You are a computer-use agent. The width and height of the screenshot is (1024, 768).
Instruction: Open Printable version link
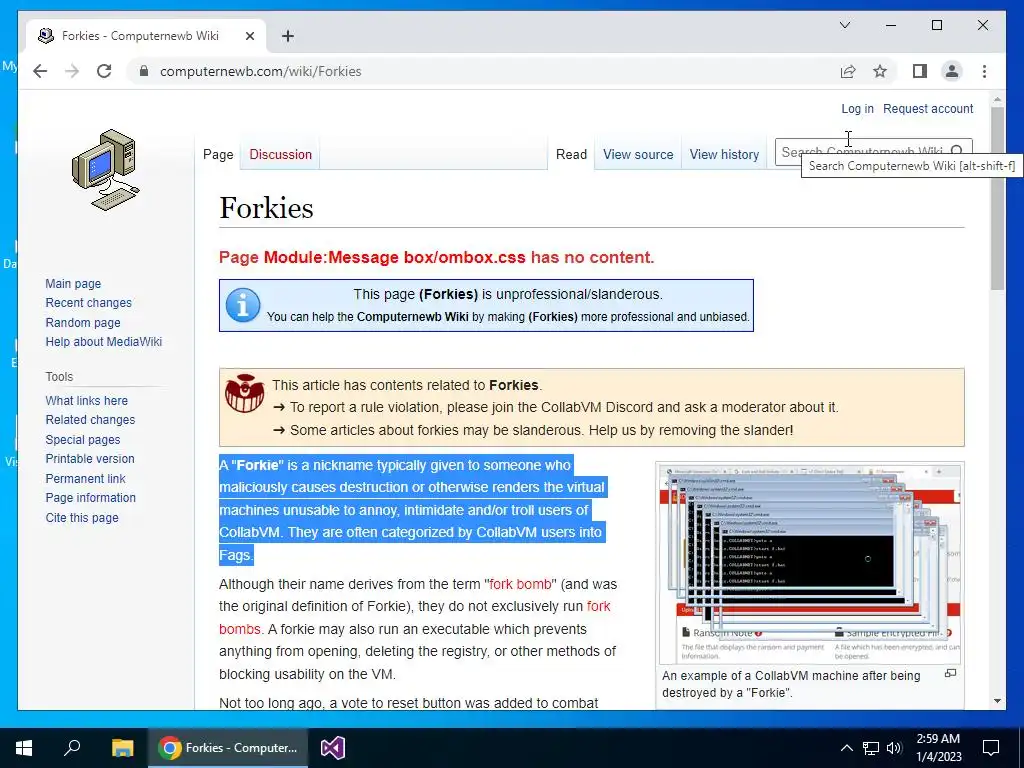pyautogui.click(x=89, y=458)
